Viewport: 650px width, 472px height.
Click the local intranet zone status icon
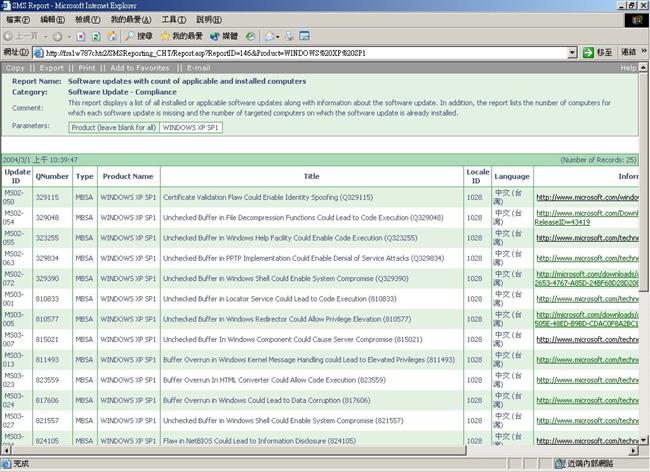pyautogui.click(x=560, y=463)
